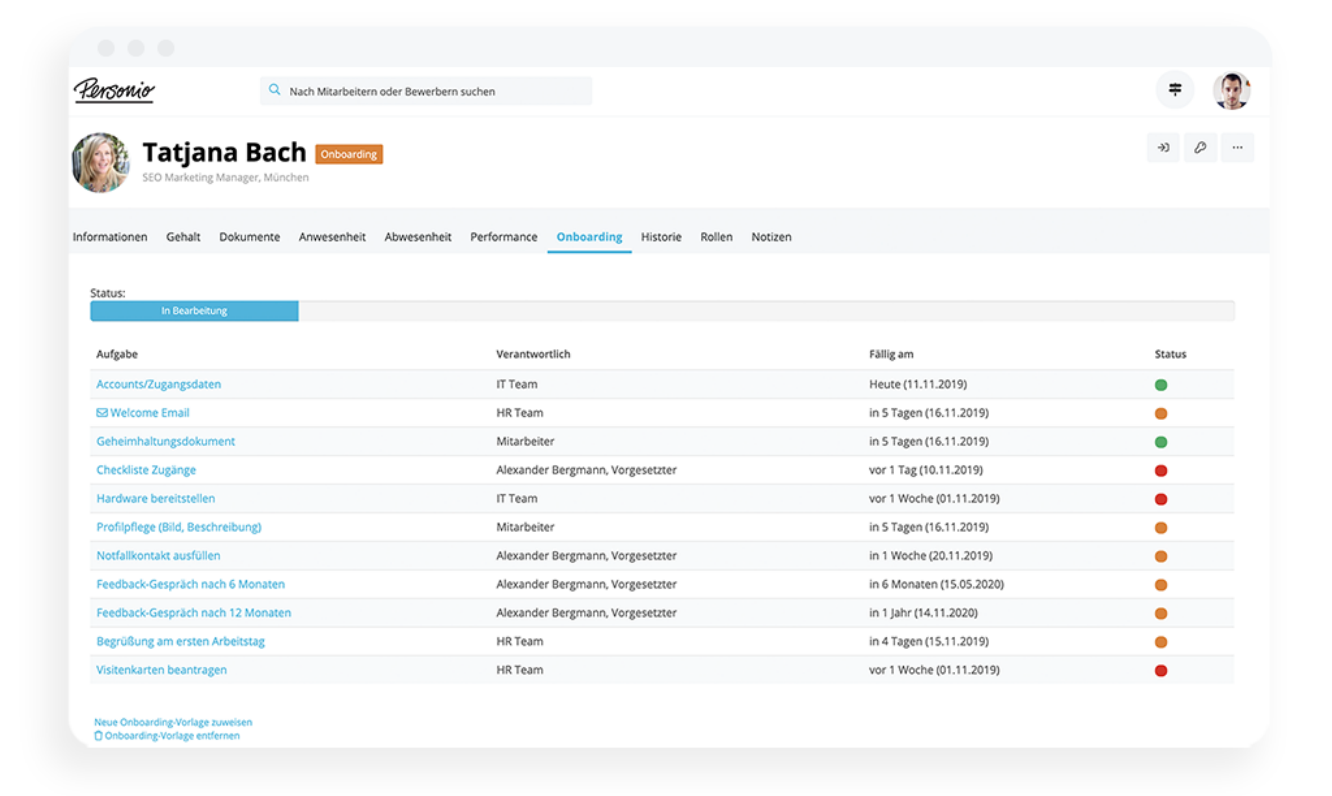Switch to the Informationen tab
Image resolution: width=1332 pixels, height=796 pixels.
point(110,237)
